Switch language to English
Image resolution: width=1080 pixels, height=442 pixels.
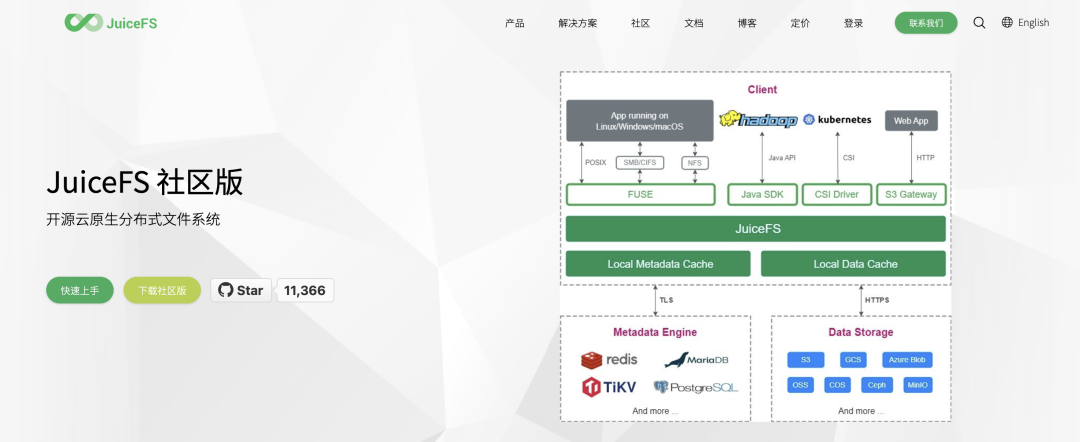point(1033,23)
